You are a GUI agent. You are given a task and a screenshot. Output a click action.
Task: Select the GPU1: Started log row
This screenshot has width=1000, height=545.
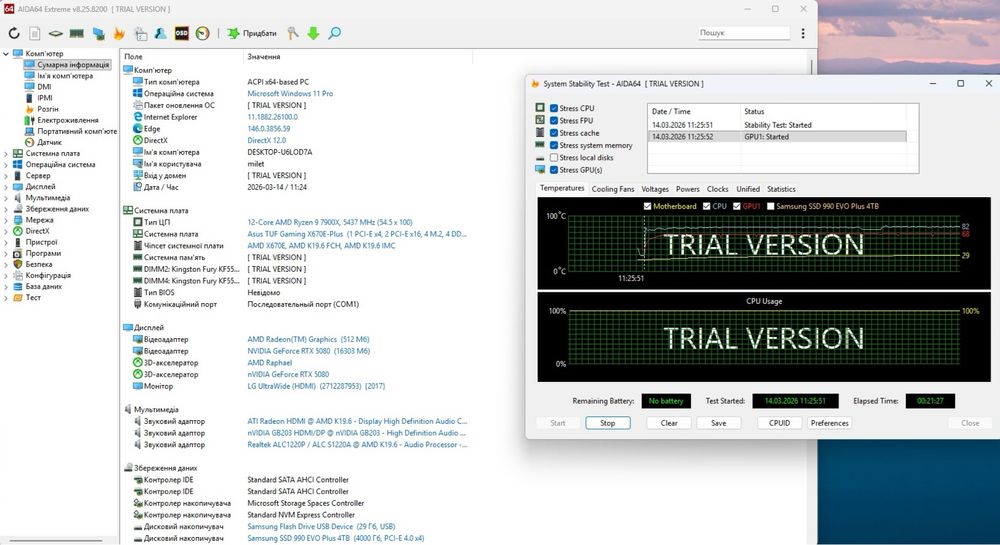(777, 136)
